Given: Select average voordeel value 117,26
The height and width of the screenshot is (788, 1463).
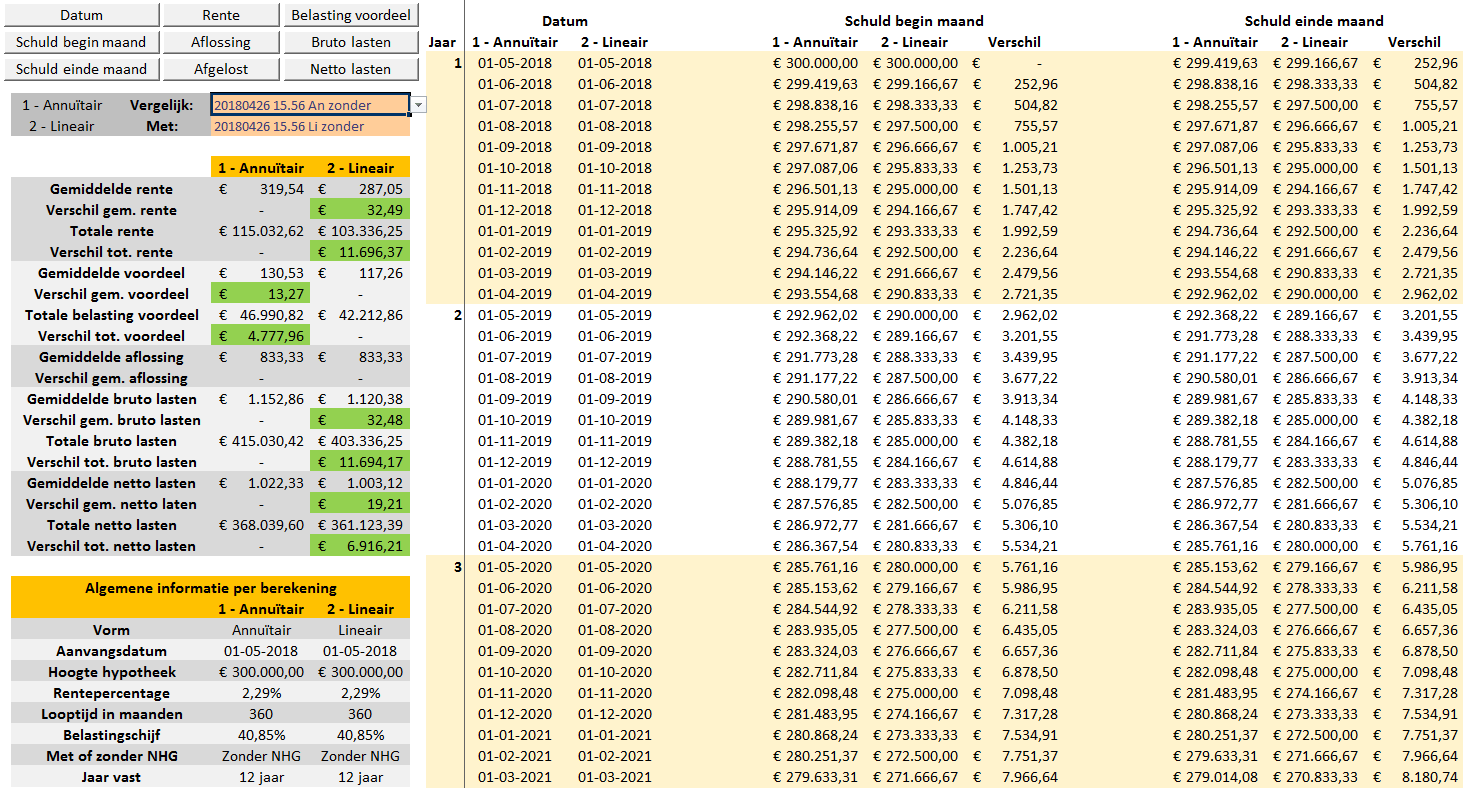Looking at the screenshot, I should [x=360, y=273].
